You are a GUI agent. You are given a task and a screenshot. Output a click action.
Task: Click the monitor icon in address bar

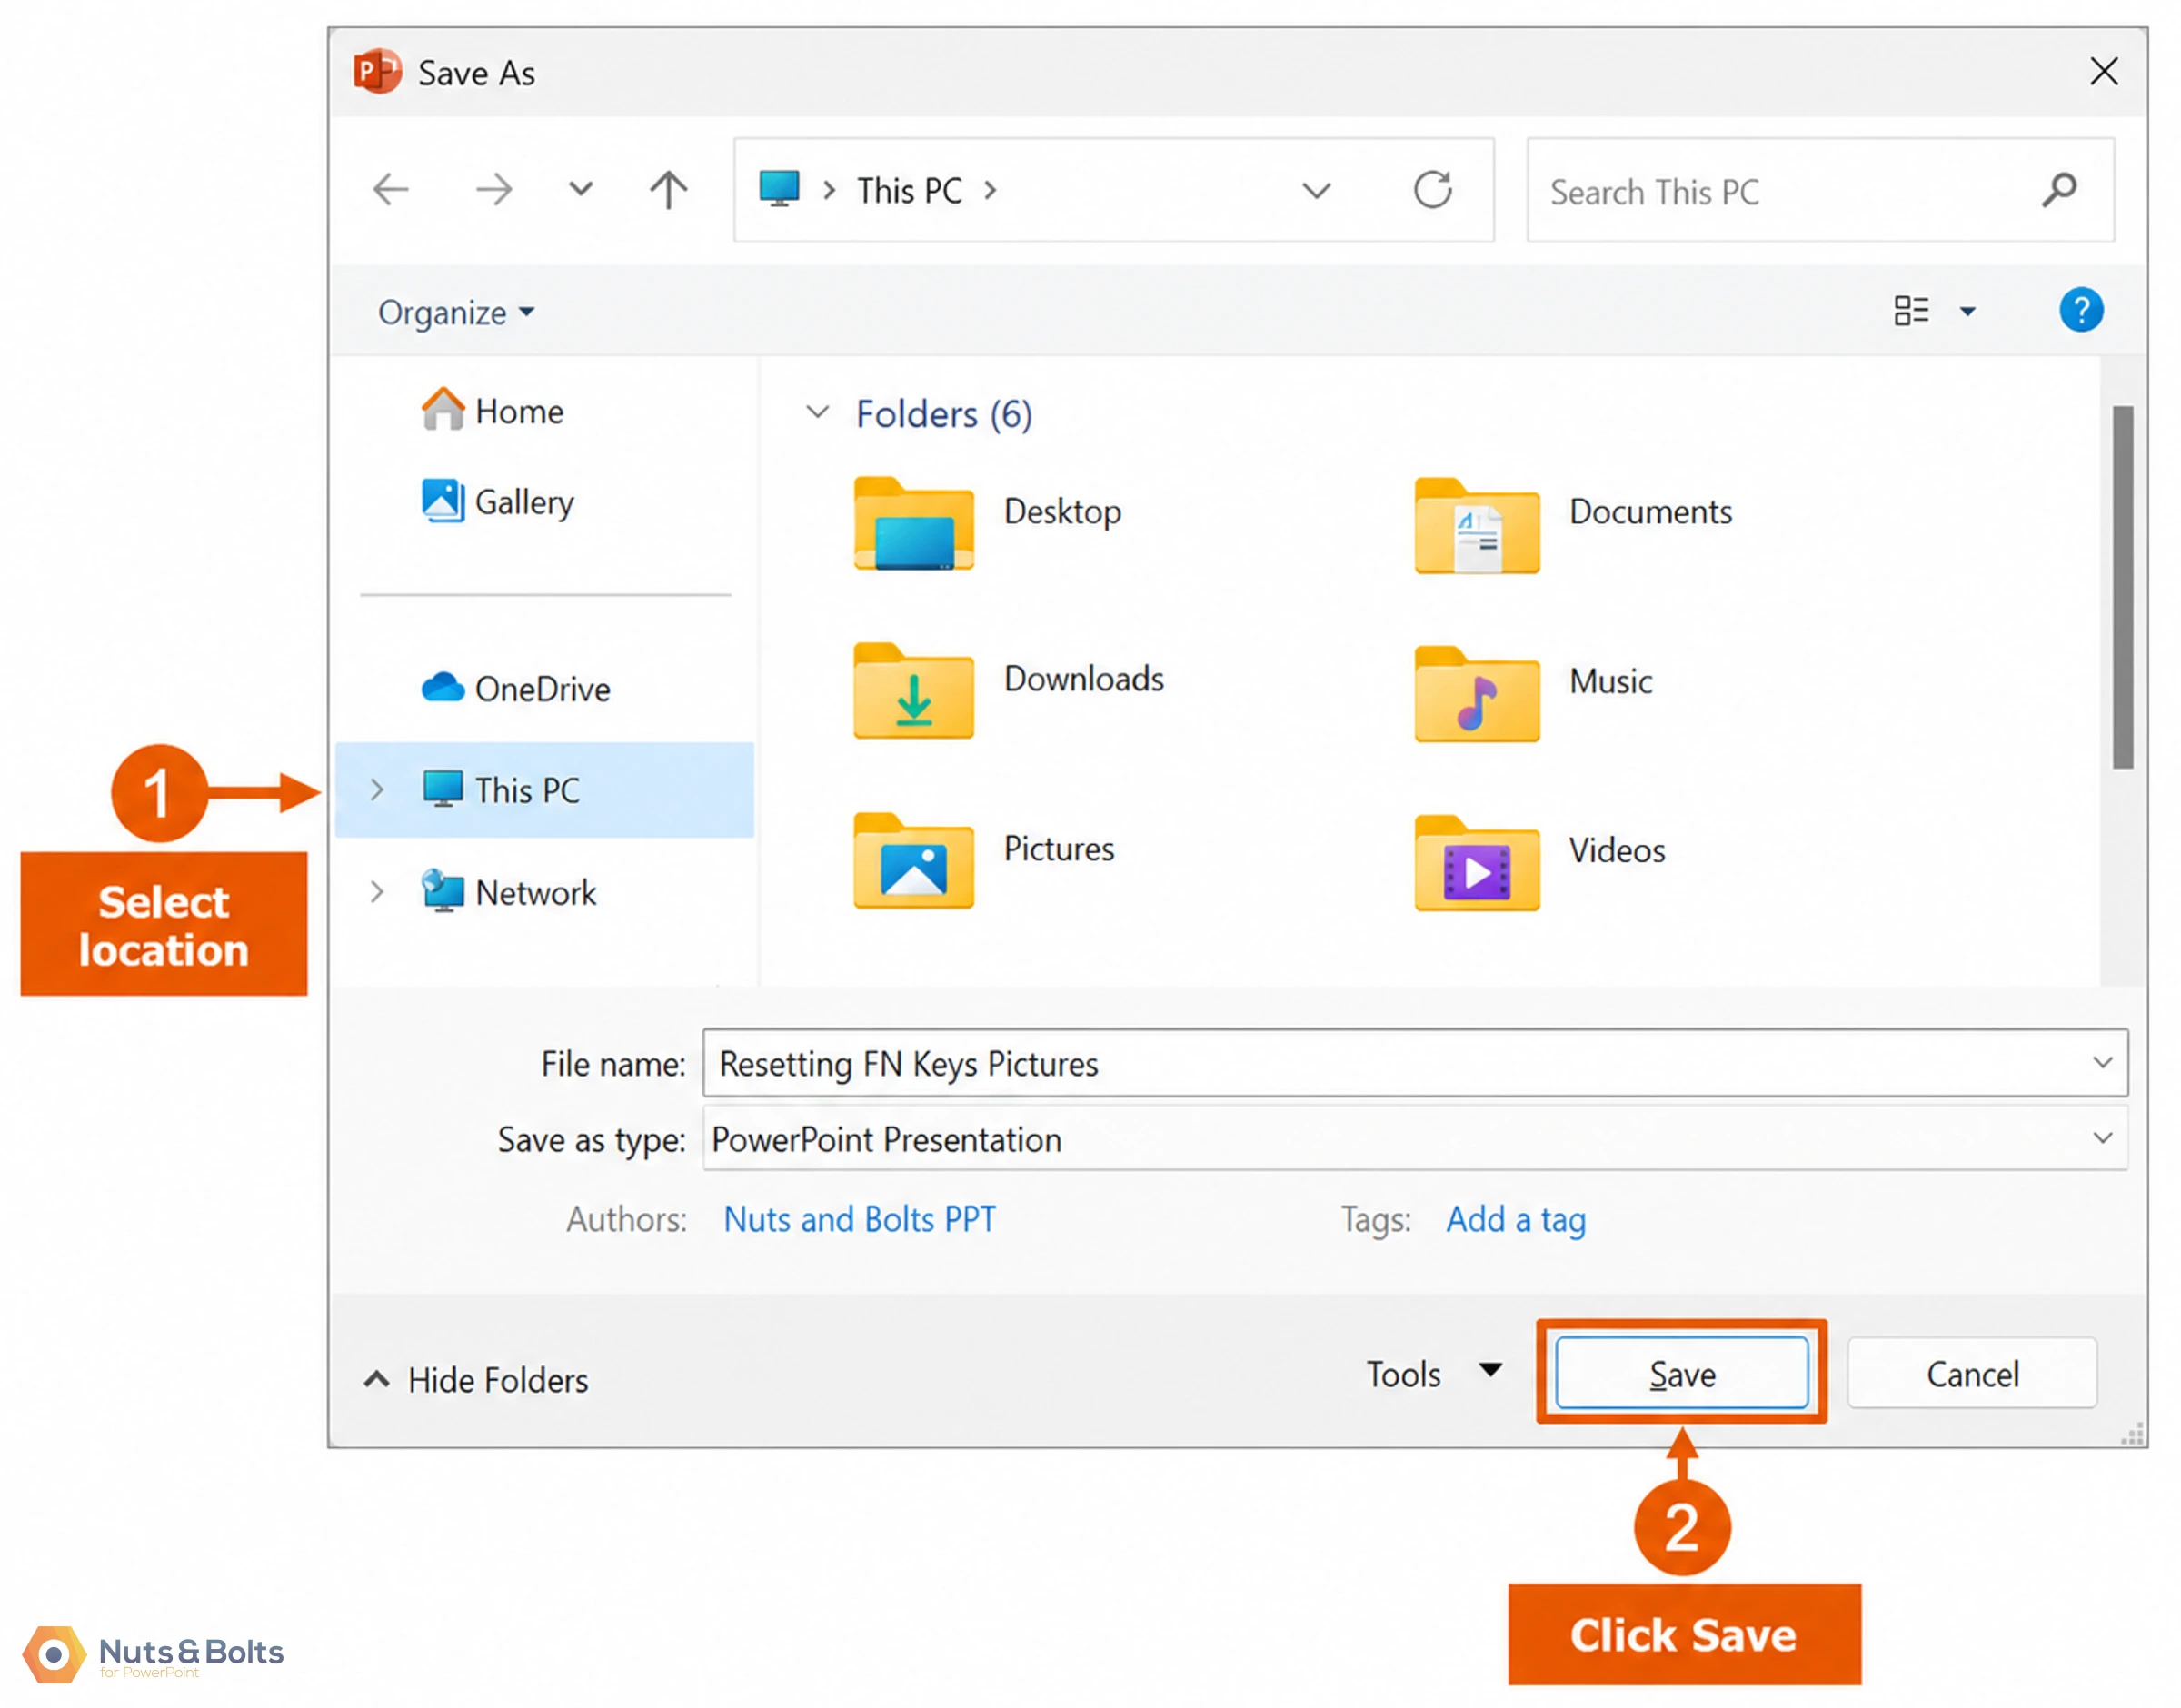(779, 188)
